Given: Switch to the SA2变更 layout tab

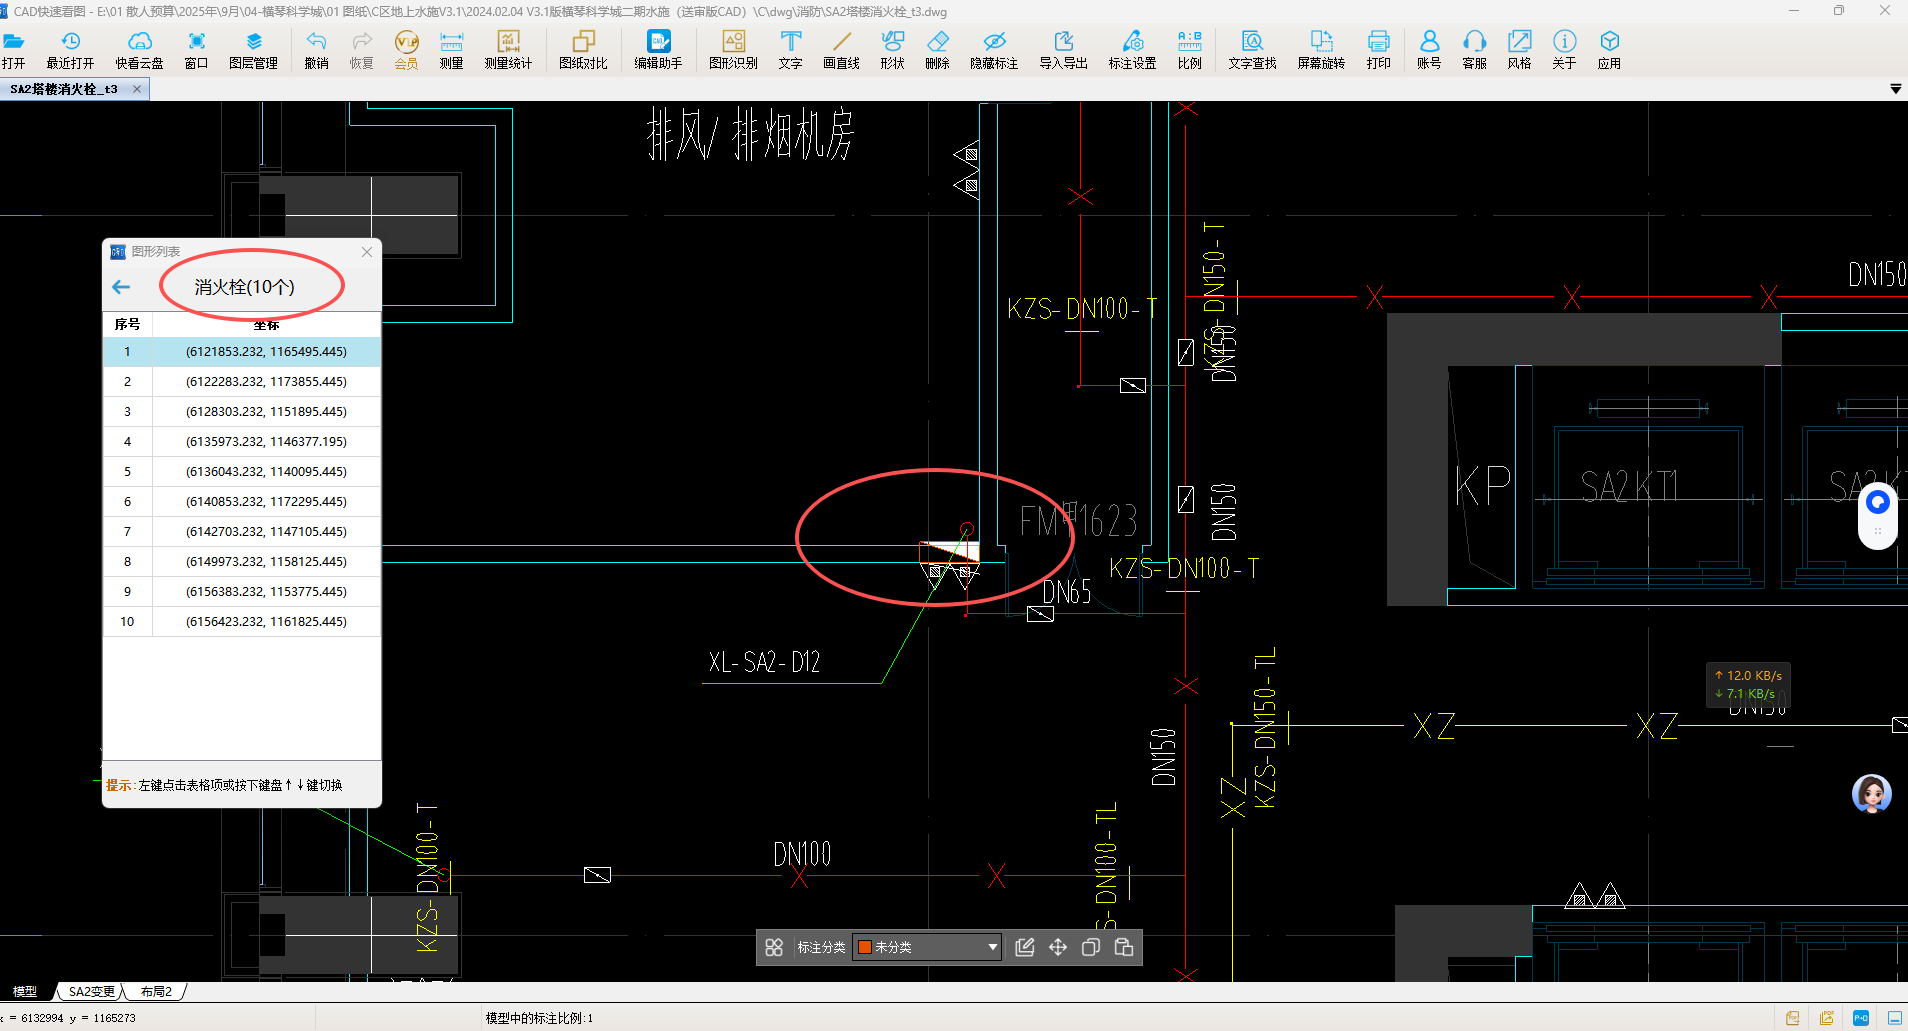Looking at the screenshot, I should [91, 991].
